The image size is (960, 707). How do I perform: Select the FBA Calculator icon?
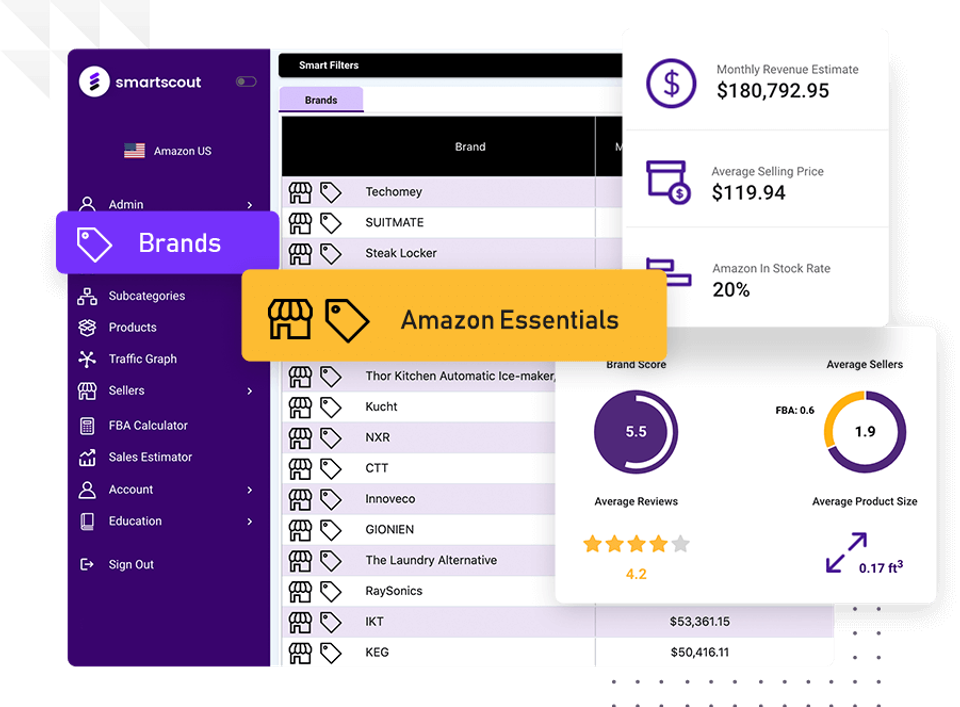(x=88, y=425)
